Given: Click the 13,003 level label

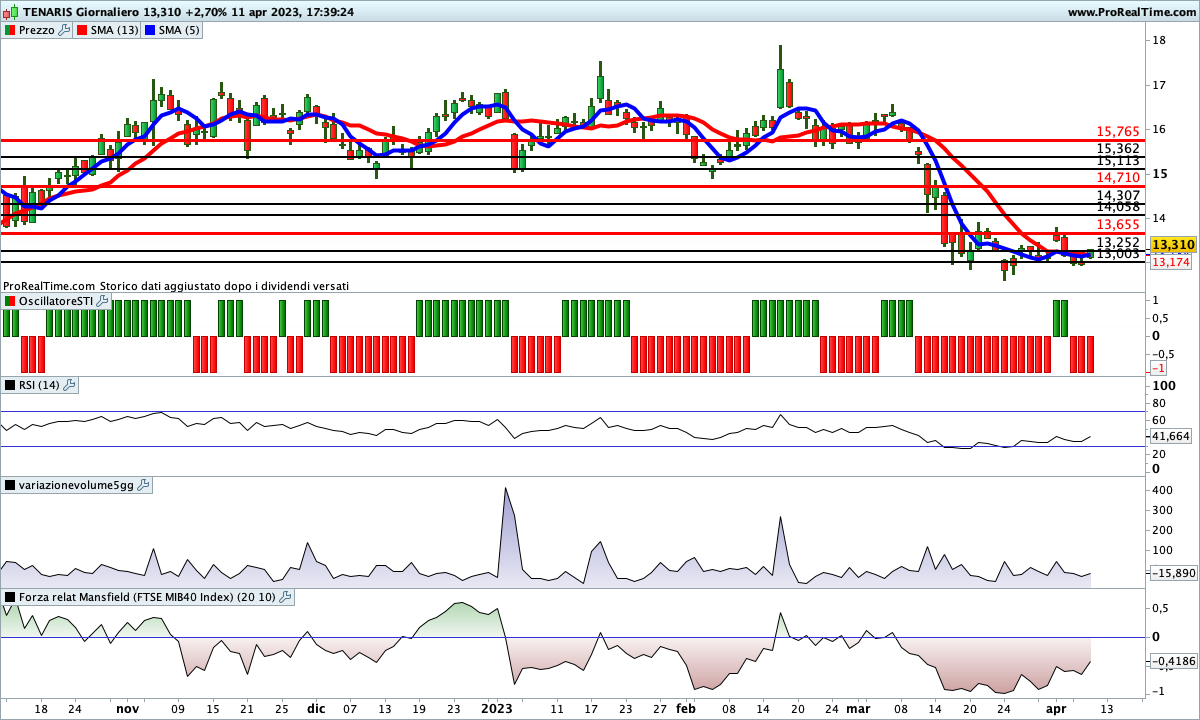Looking at the screenshot, I should 1118,254.
